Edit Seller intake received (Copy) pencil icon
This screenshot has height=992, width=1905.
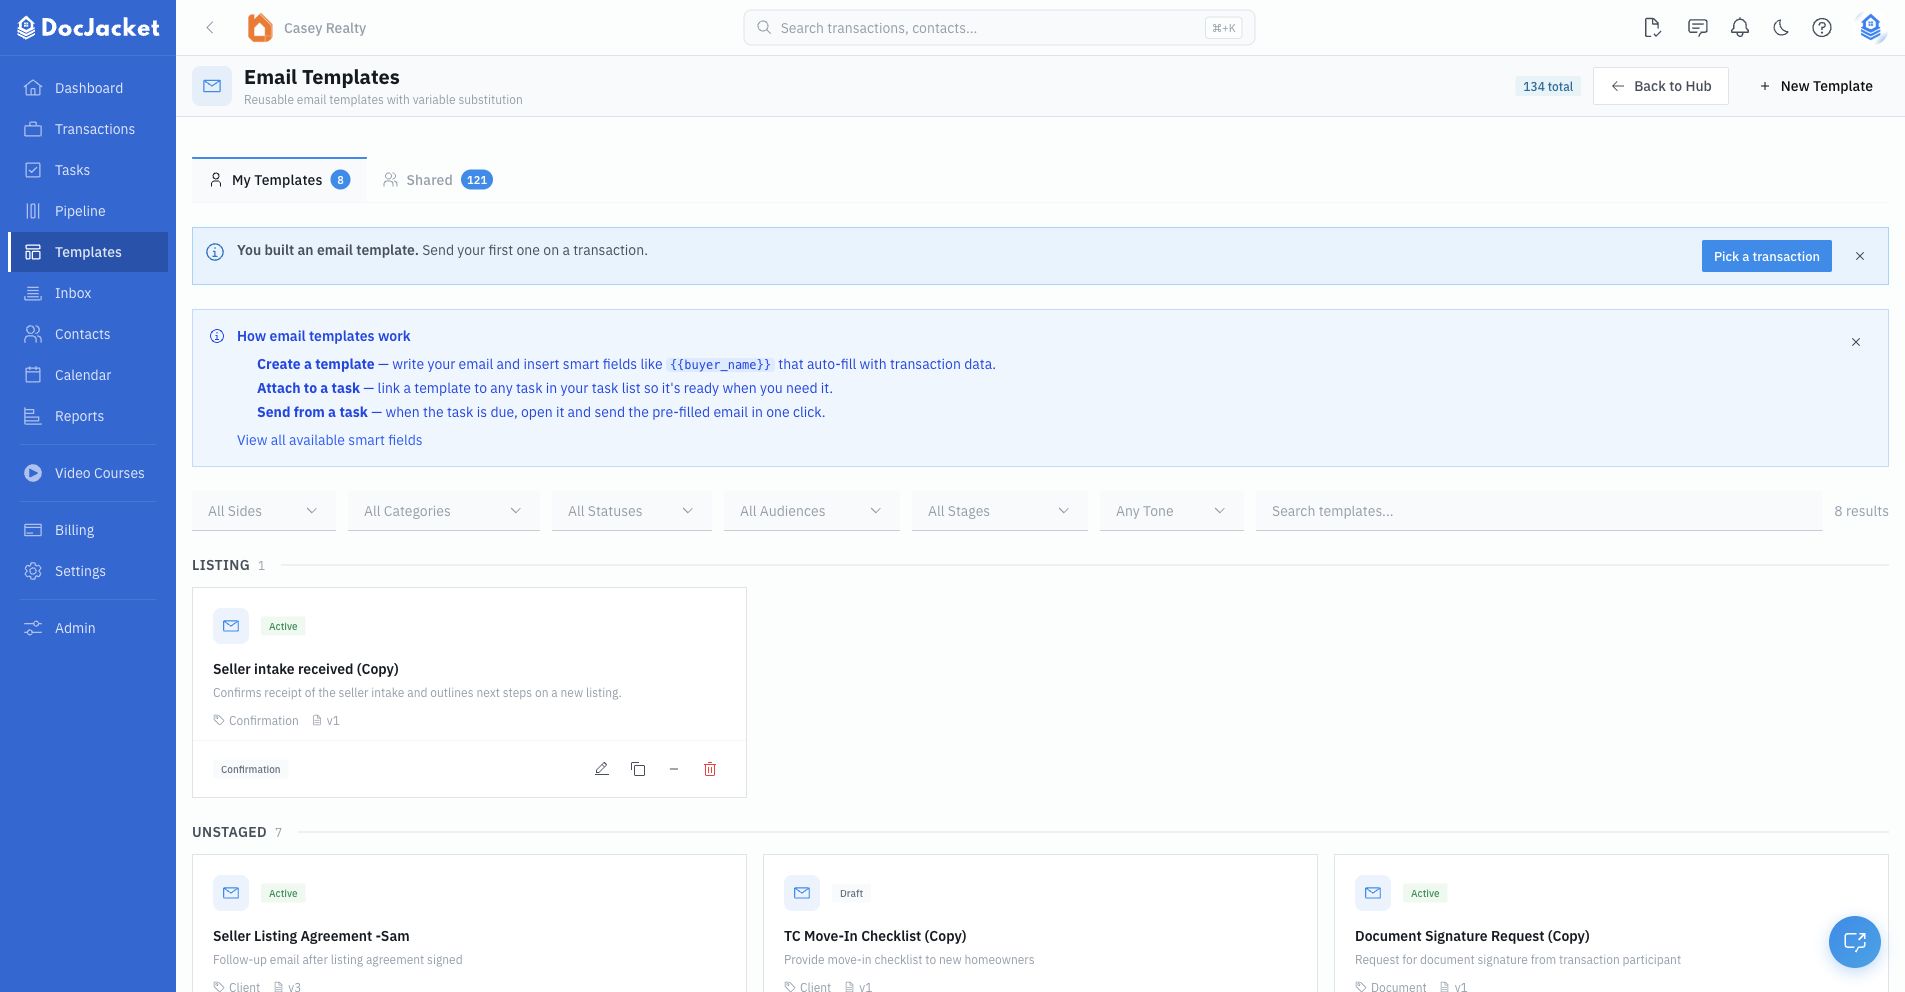tap(602, 769)
